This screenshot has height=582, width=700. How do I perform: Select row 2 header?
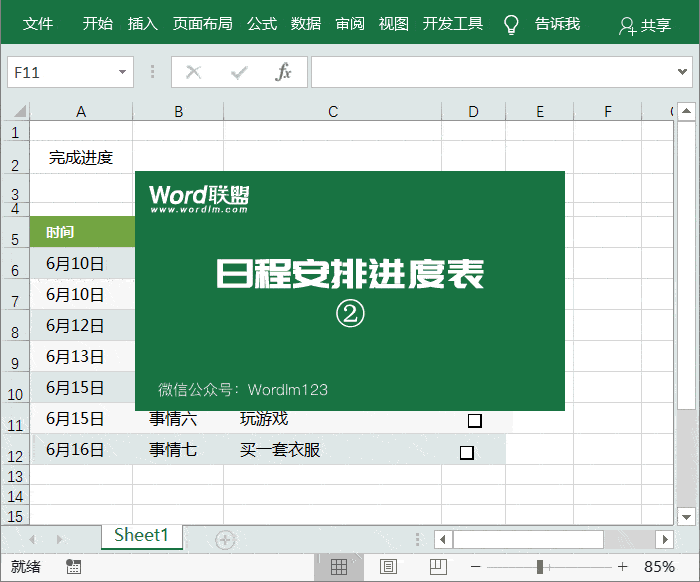[x=15, y=157]
